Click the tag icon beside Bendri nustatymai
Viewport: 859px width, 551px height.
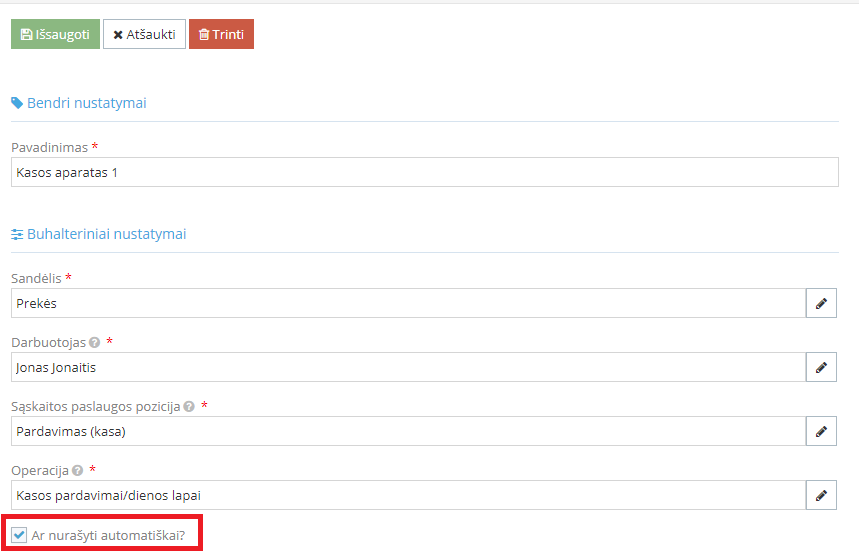[x=17, y=103]
